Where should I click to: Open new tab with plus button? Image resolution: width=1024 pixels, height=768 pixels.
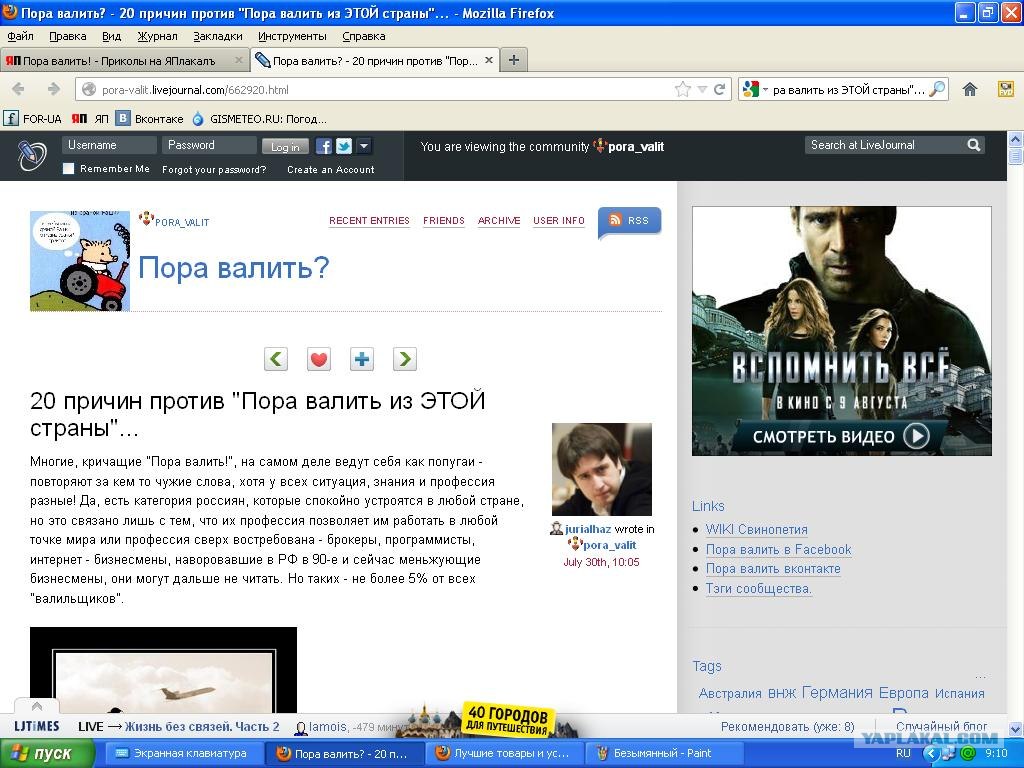coord(514,60)
